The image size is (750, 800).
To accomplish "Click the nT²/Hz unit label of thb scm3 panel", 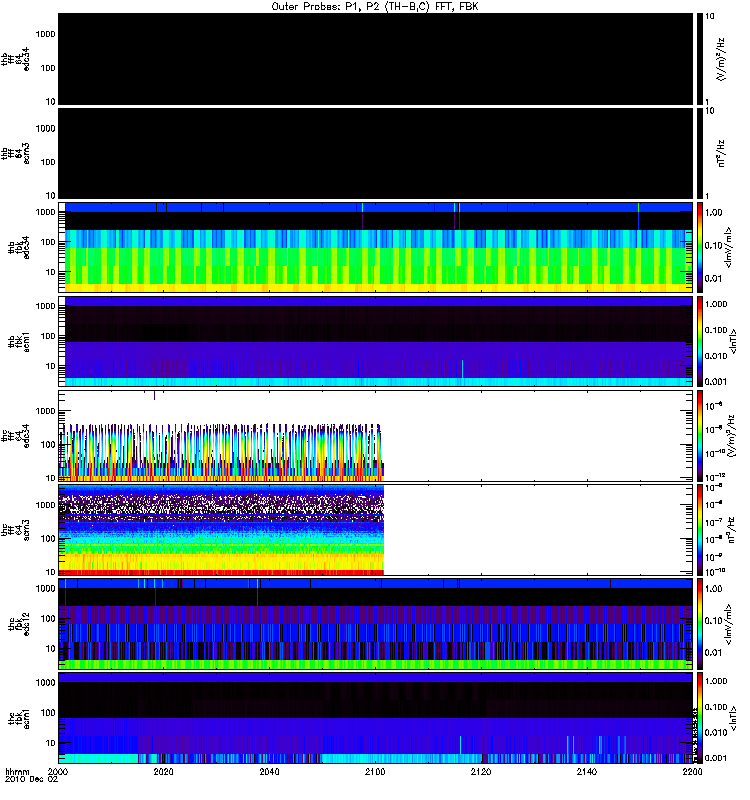I will 721,154.
